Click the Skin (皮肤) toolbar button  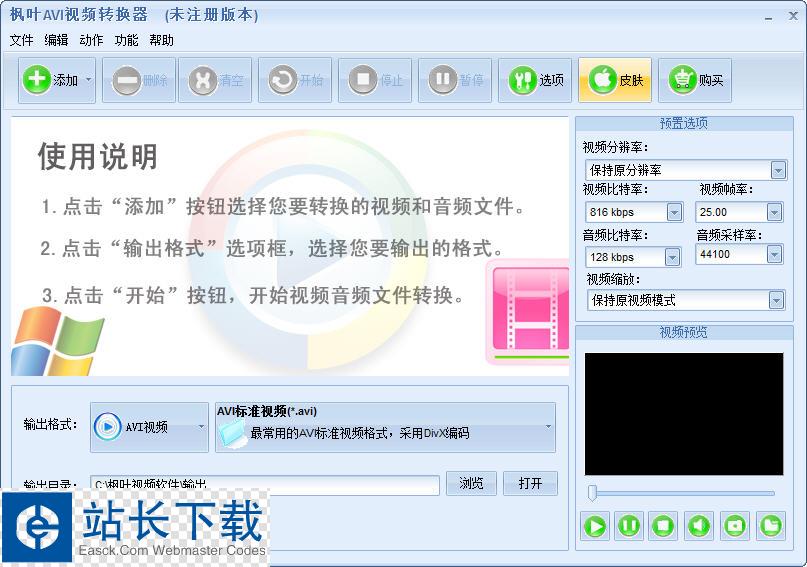615,80
